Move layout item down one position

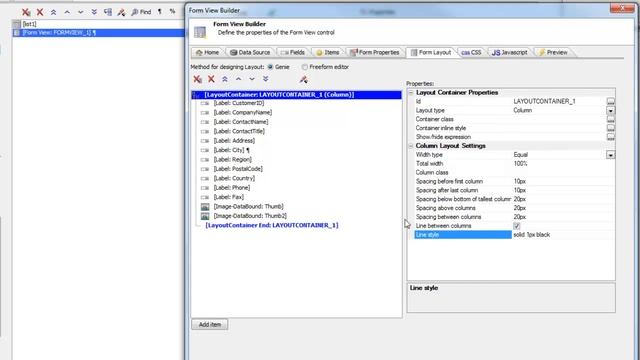point(252,79)
